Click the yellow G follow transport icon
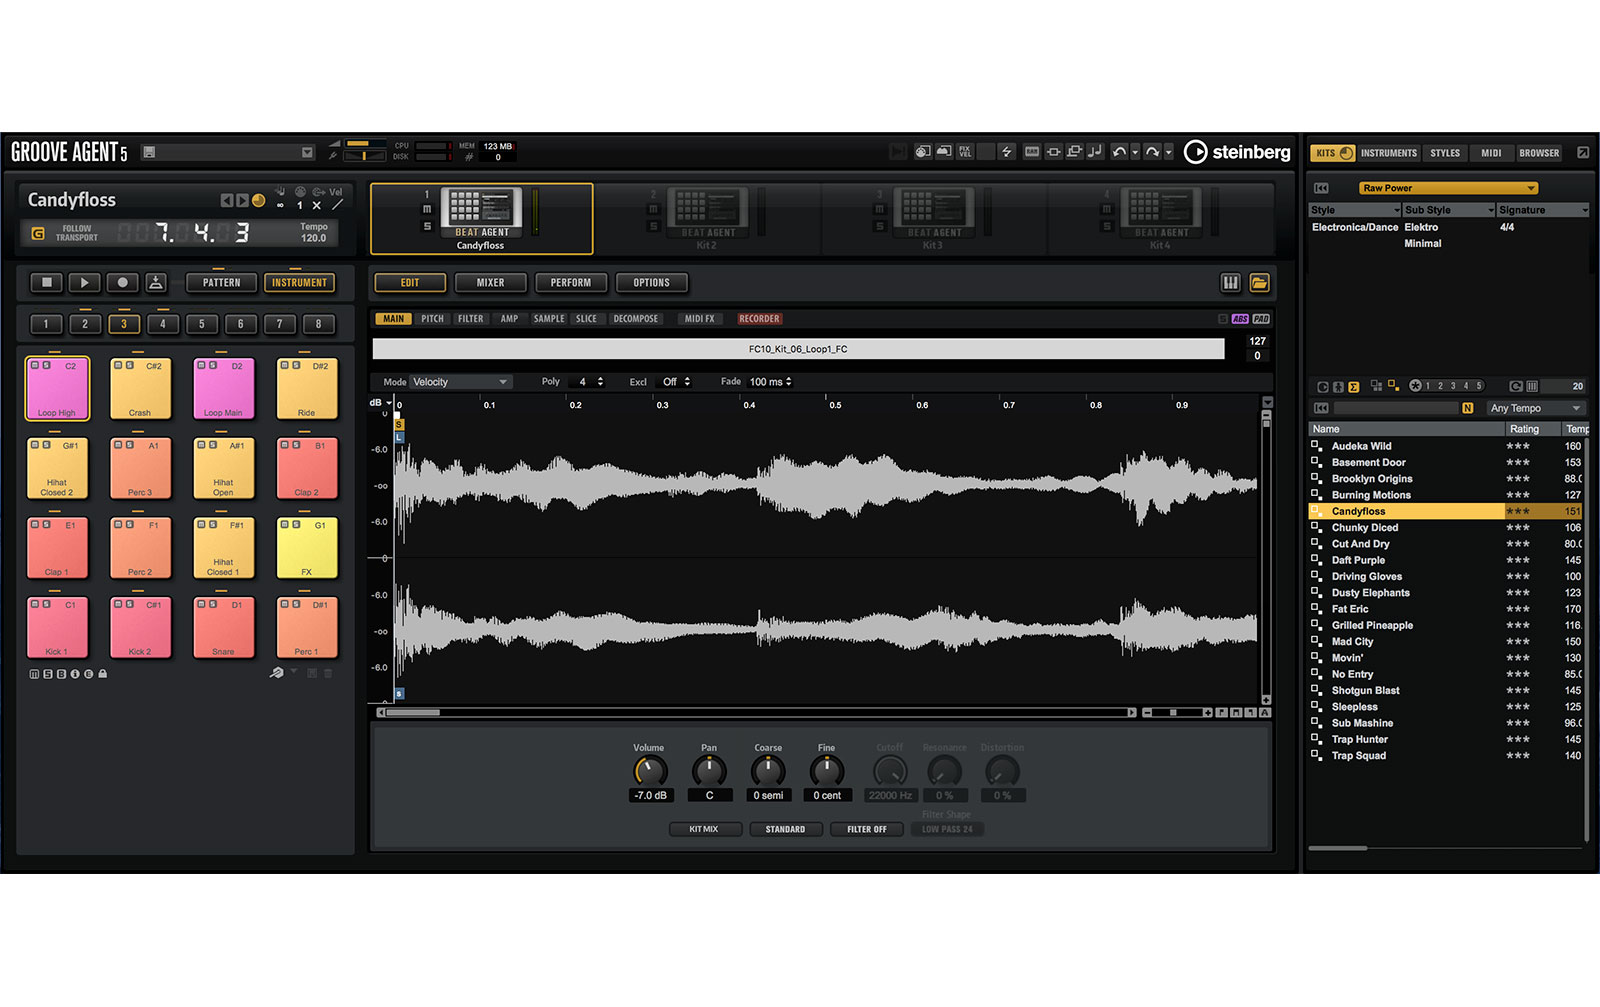The height and width of the screenshot is (1007, 1600). (38, 233)
